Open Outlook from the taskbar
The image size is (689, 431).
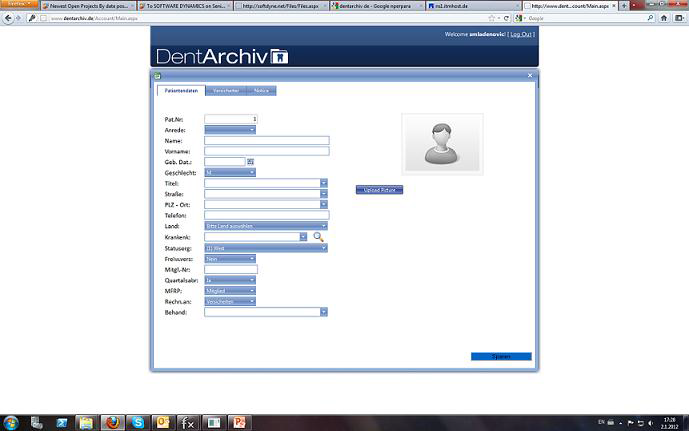coord(163,423)
